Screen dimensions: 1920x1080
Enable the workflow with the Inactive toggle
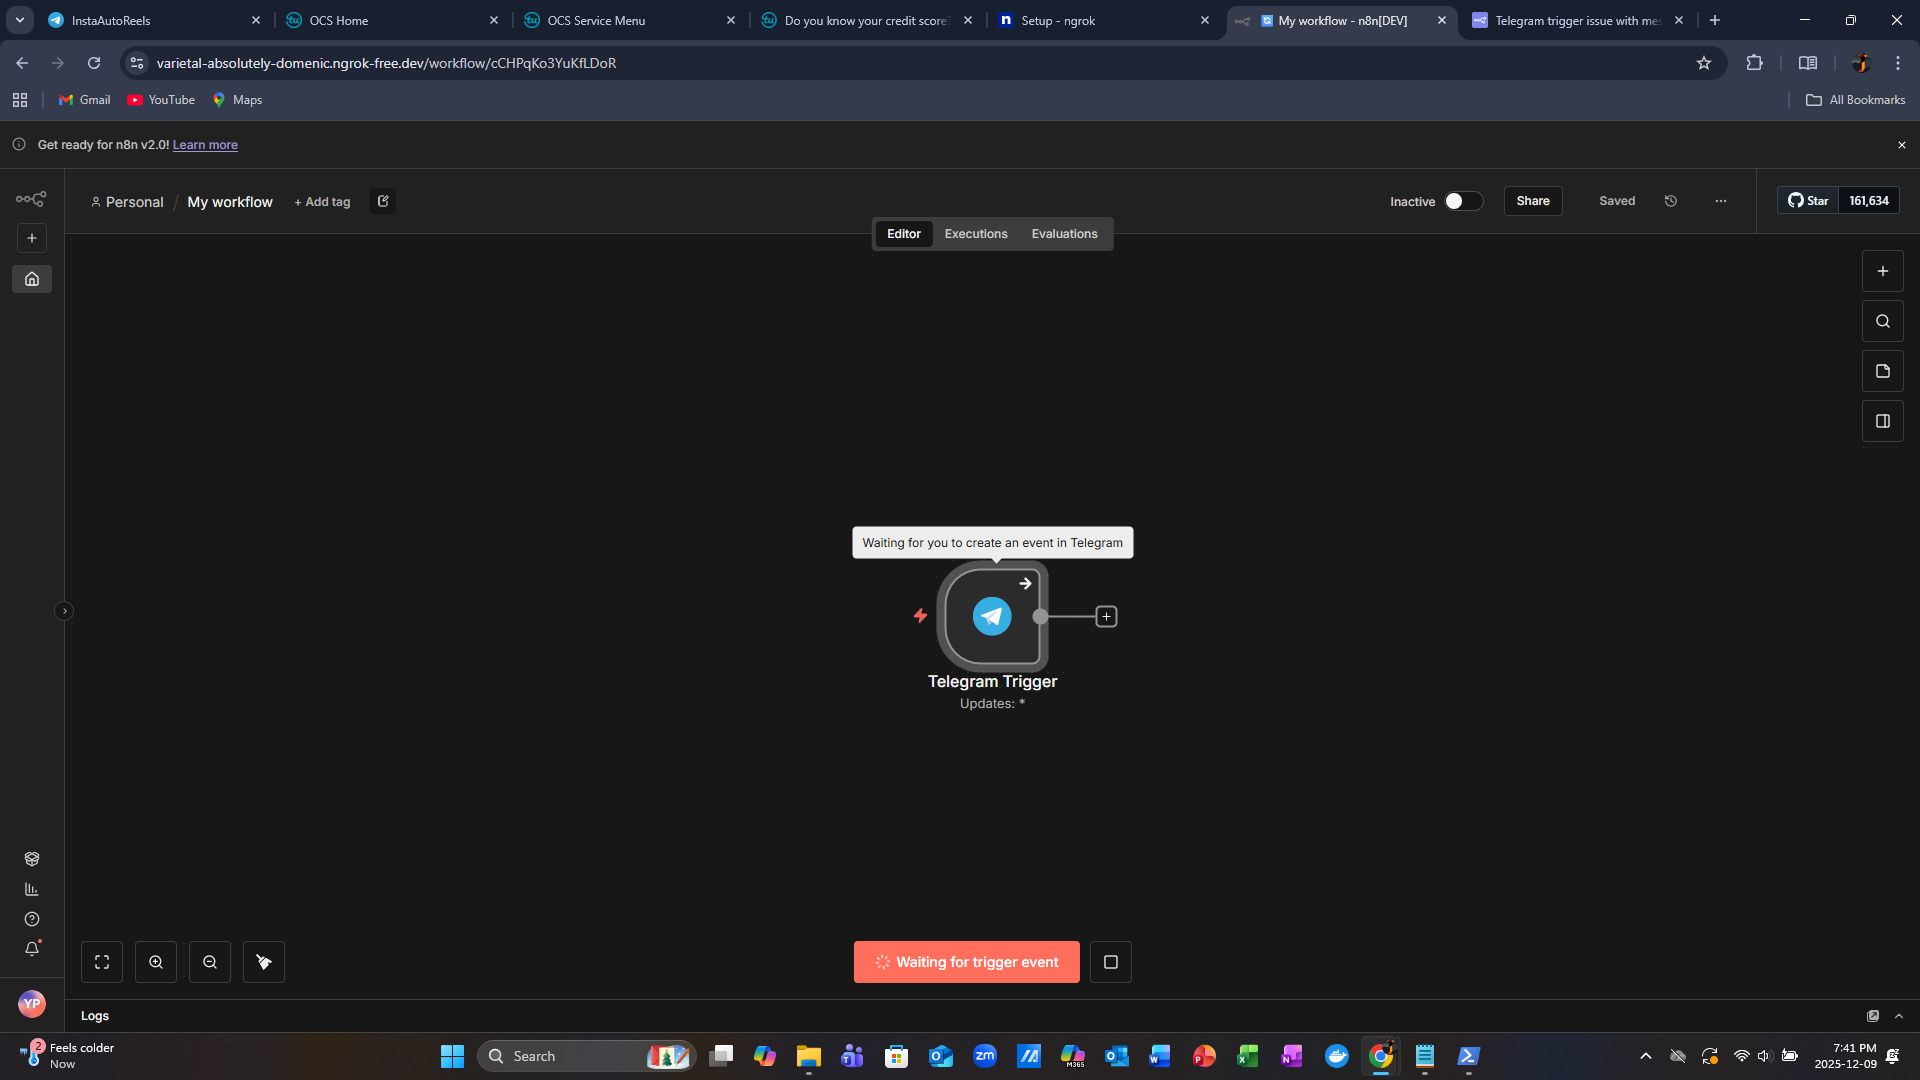point(1463,201)
